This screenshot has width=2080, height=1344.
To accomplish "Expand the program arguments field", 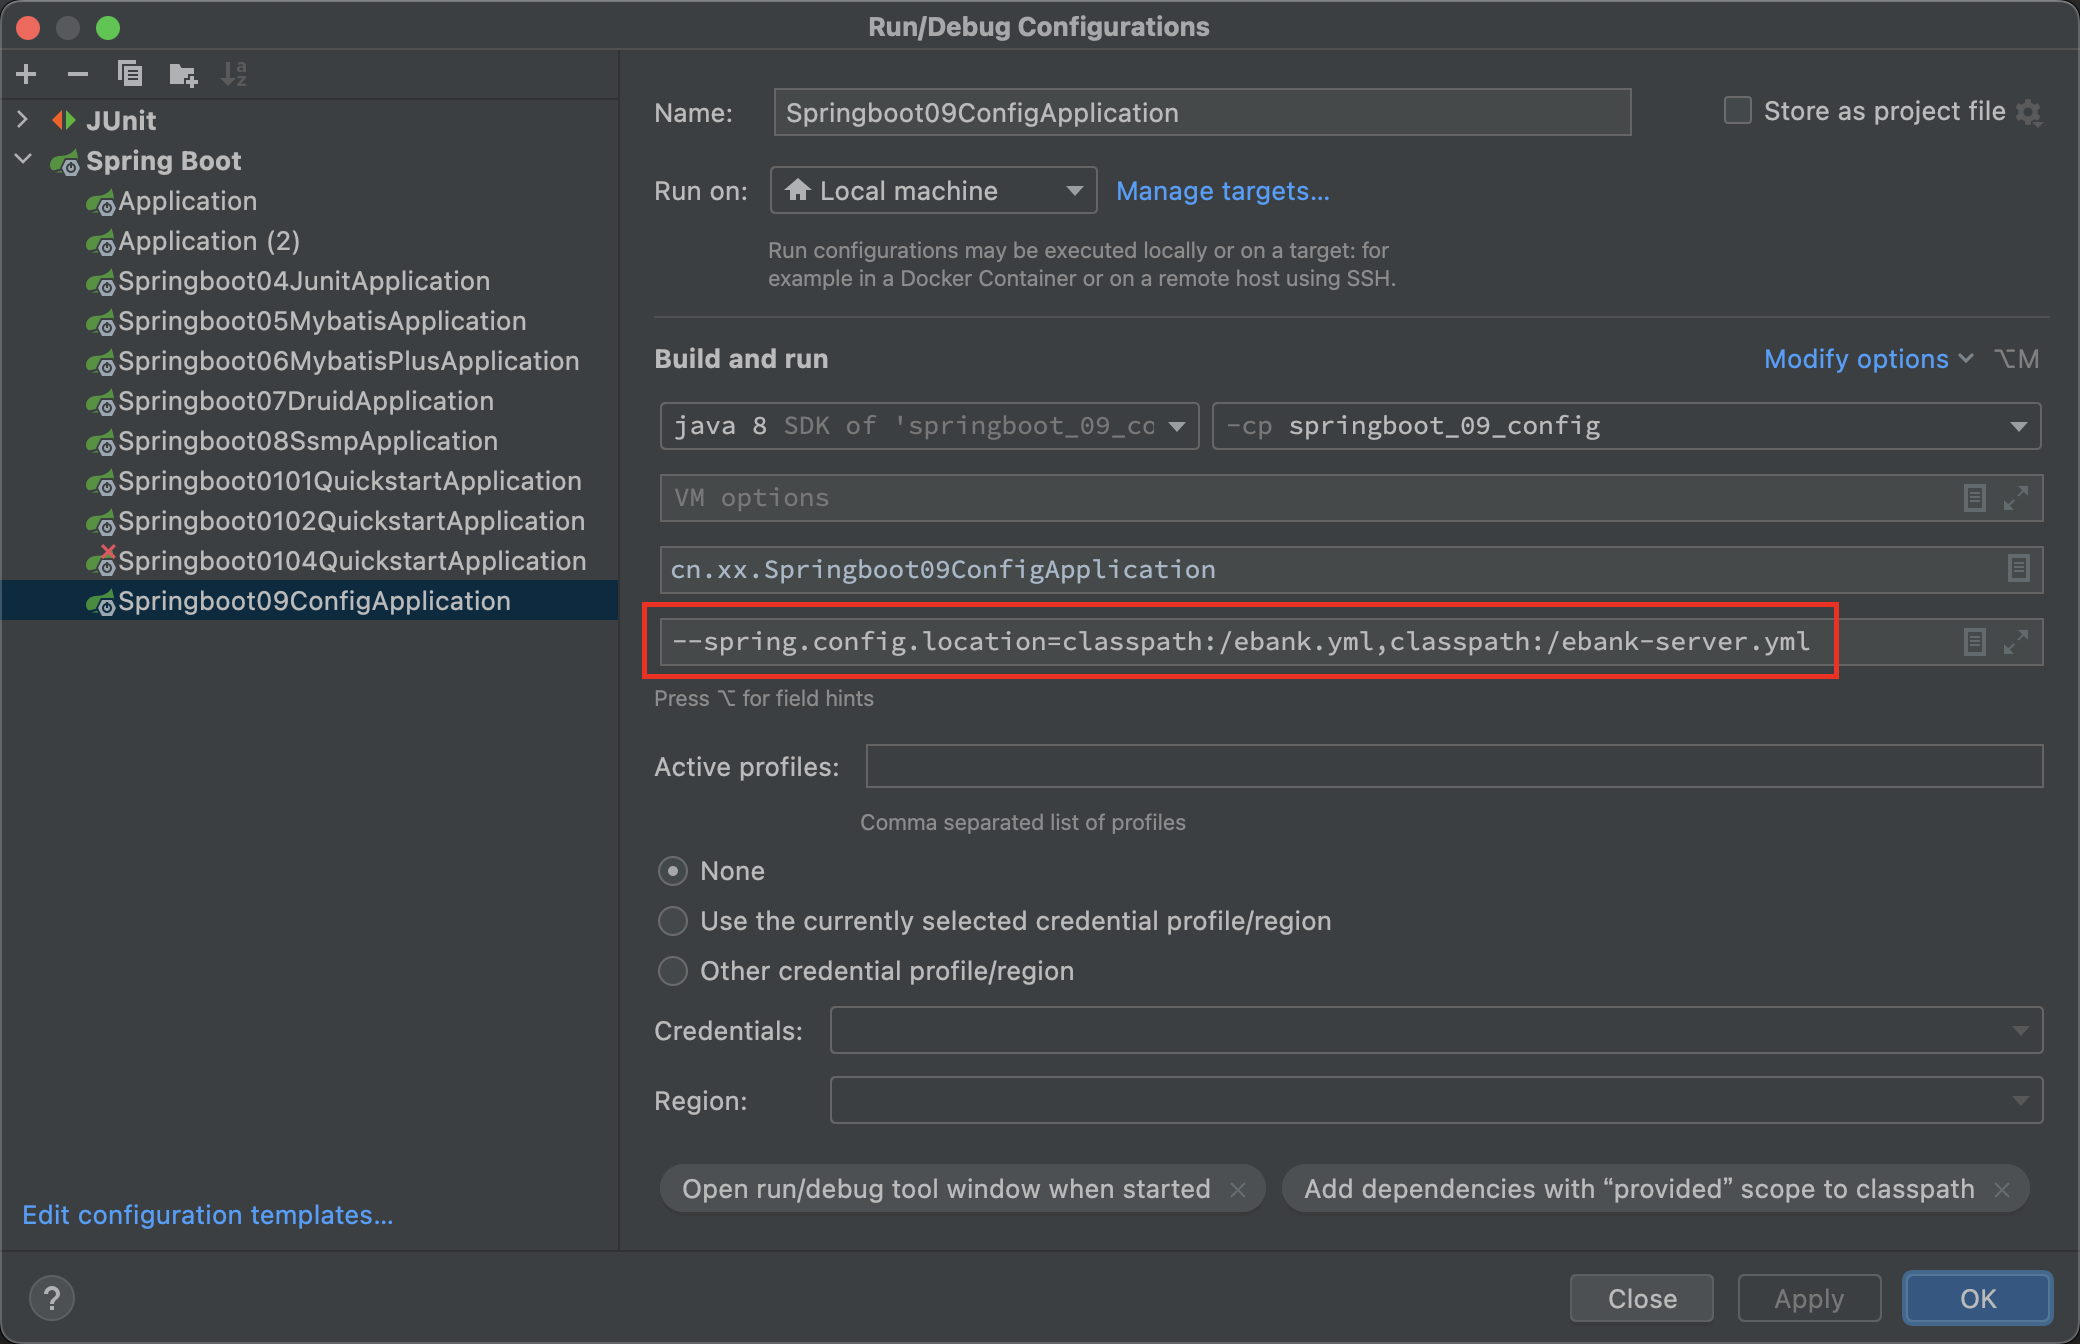I will coord(2016,642).
